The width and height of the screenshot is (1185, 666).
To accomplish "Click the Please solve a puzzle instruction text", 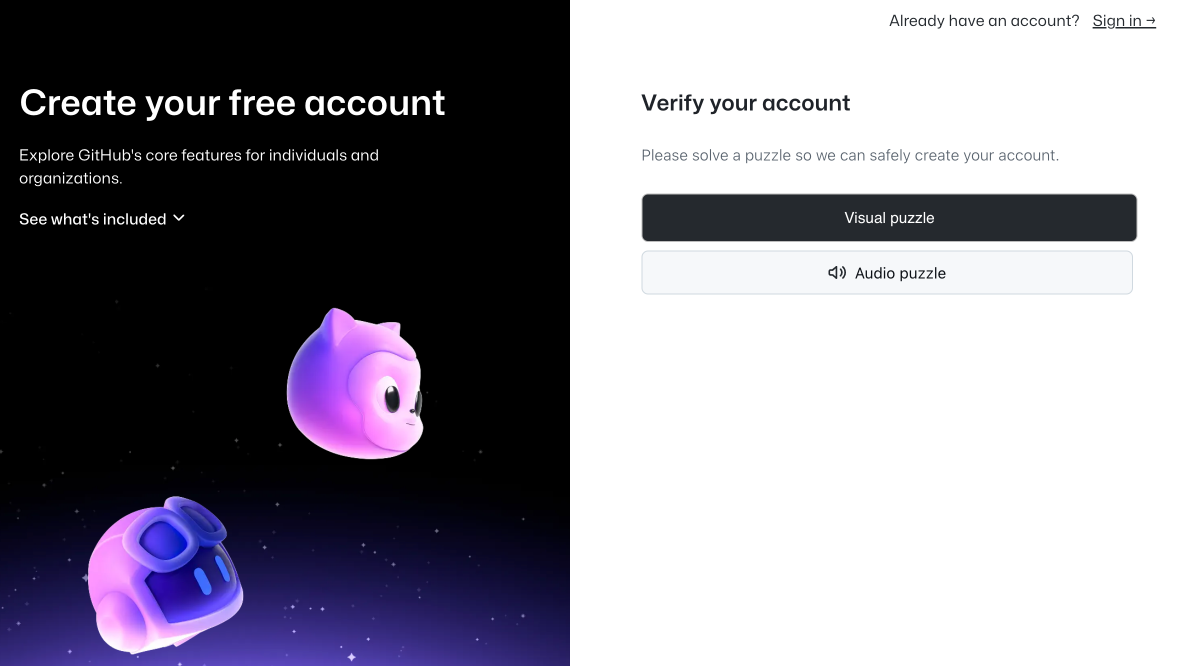I will (849, 156).
